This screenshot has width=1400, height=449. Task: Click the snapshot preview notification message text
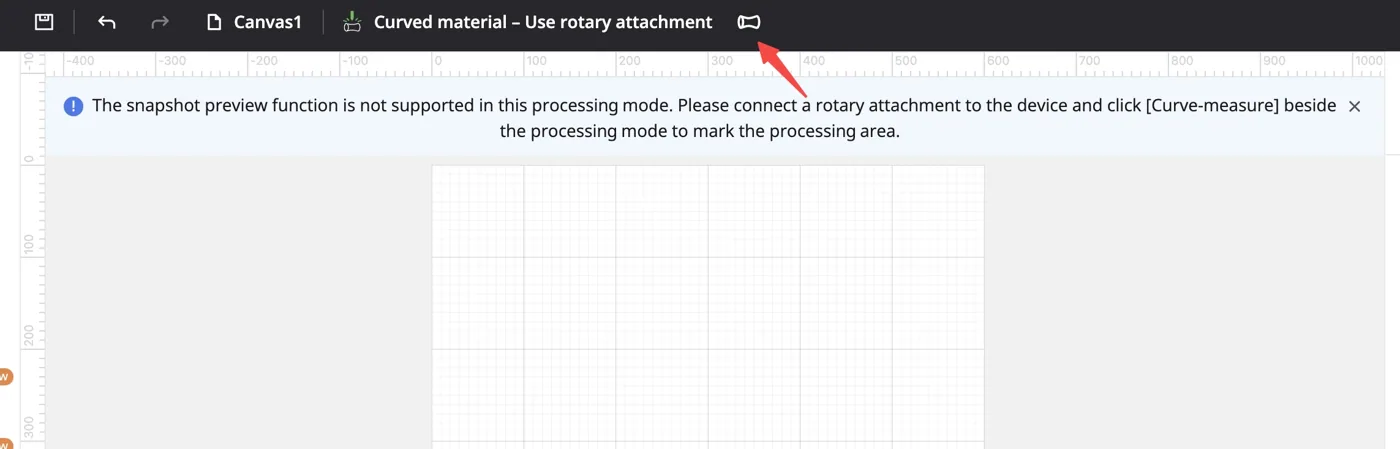pos(714,118)
